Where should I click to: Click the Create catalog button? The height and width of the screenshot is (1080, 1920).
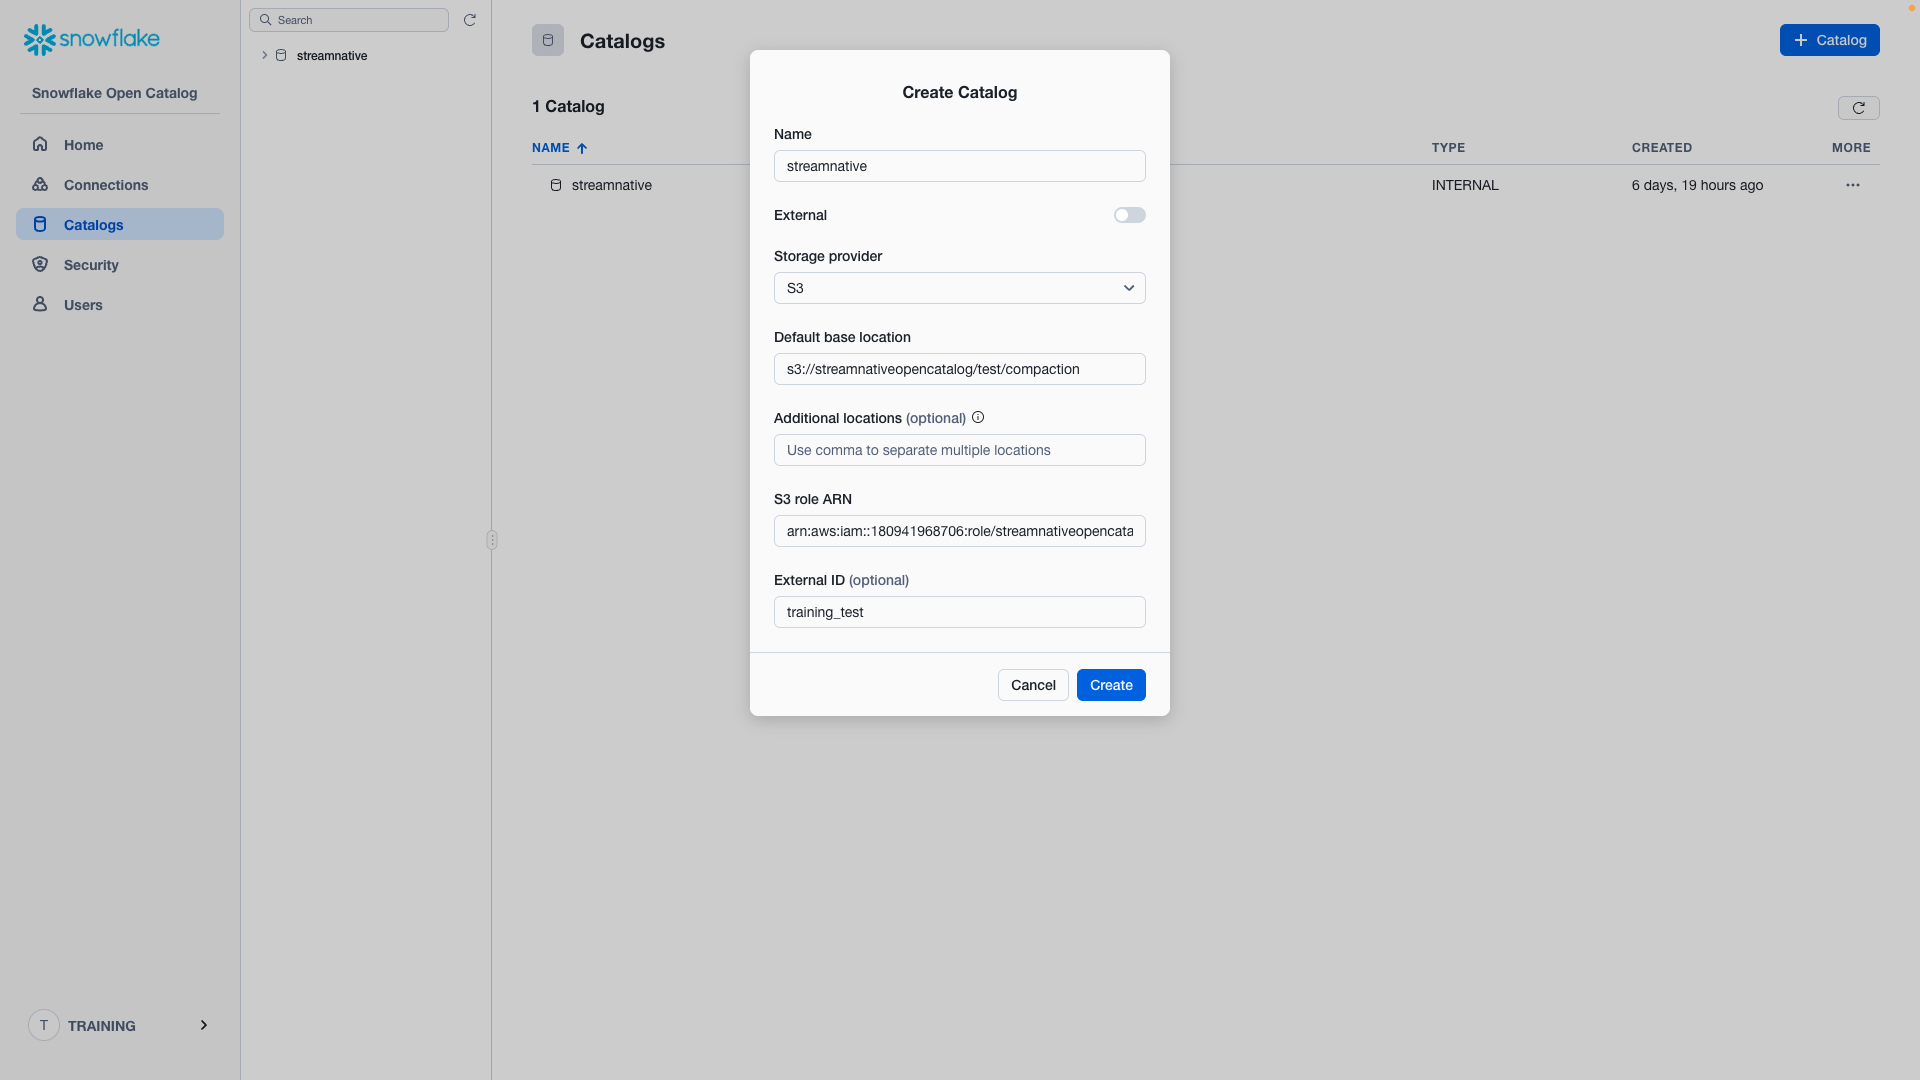point(1110,684)
